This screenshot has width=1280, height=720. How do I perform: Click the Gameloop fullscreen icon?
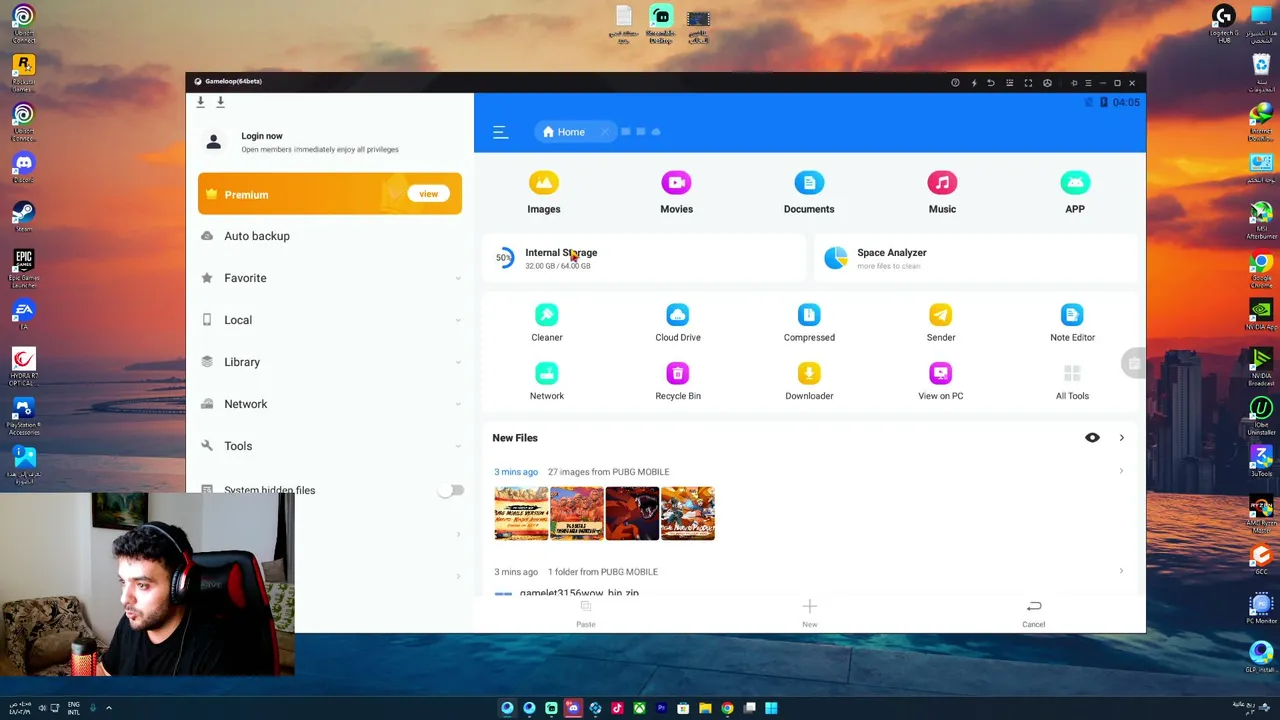tap(1028, 83)
